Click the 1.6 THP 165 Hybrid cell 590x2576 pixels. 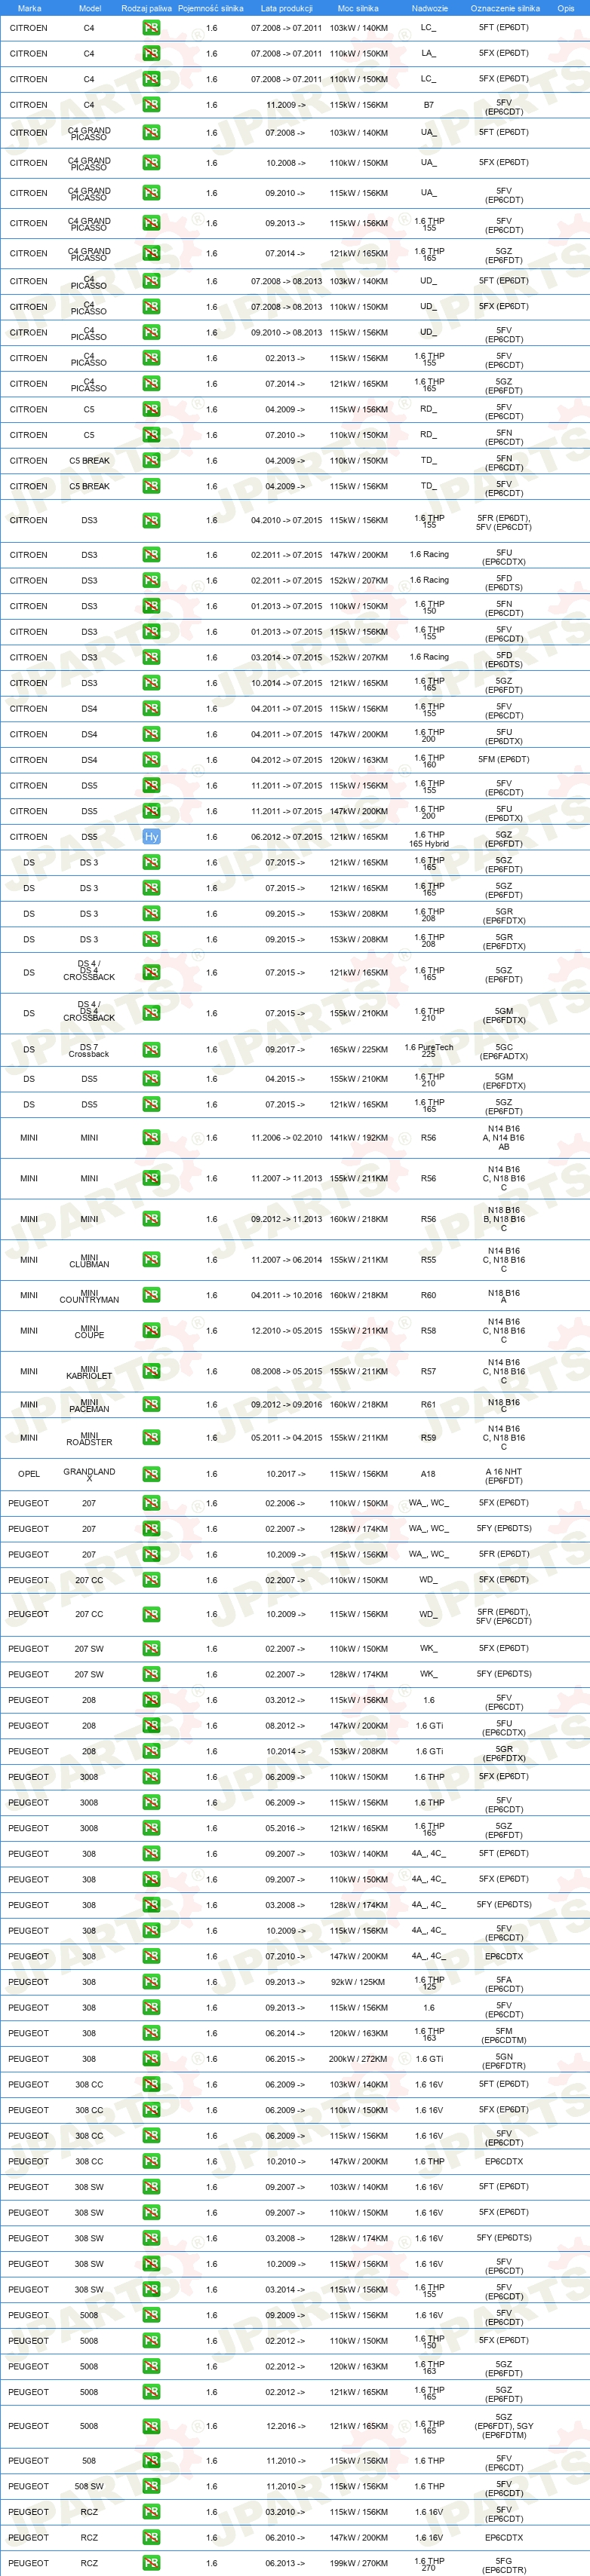coord(429,838)
